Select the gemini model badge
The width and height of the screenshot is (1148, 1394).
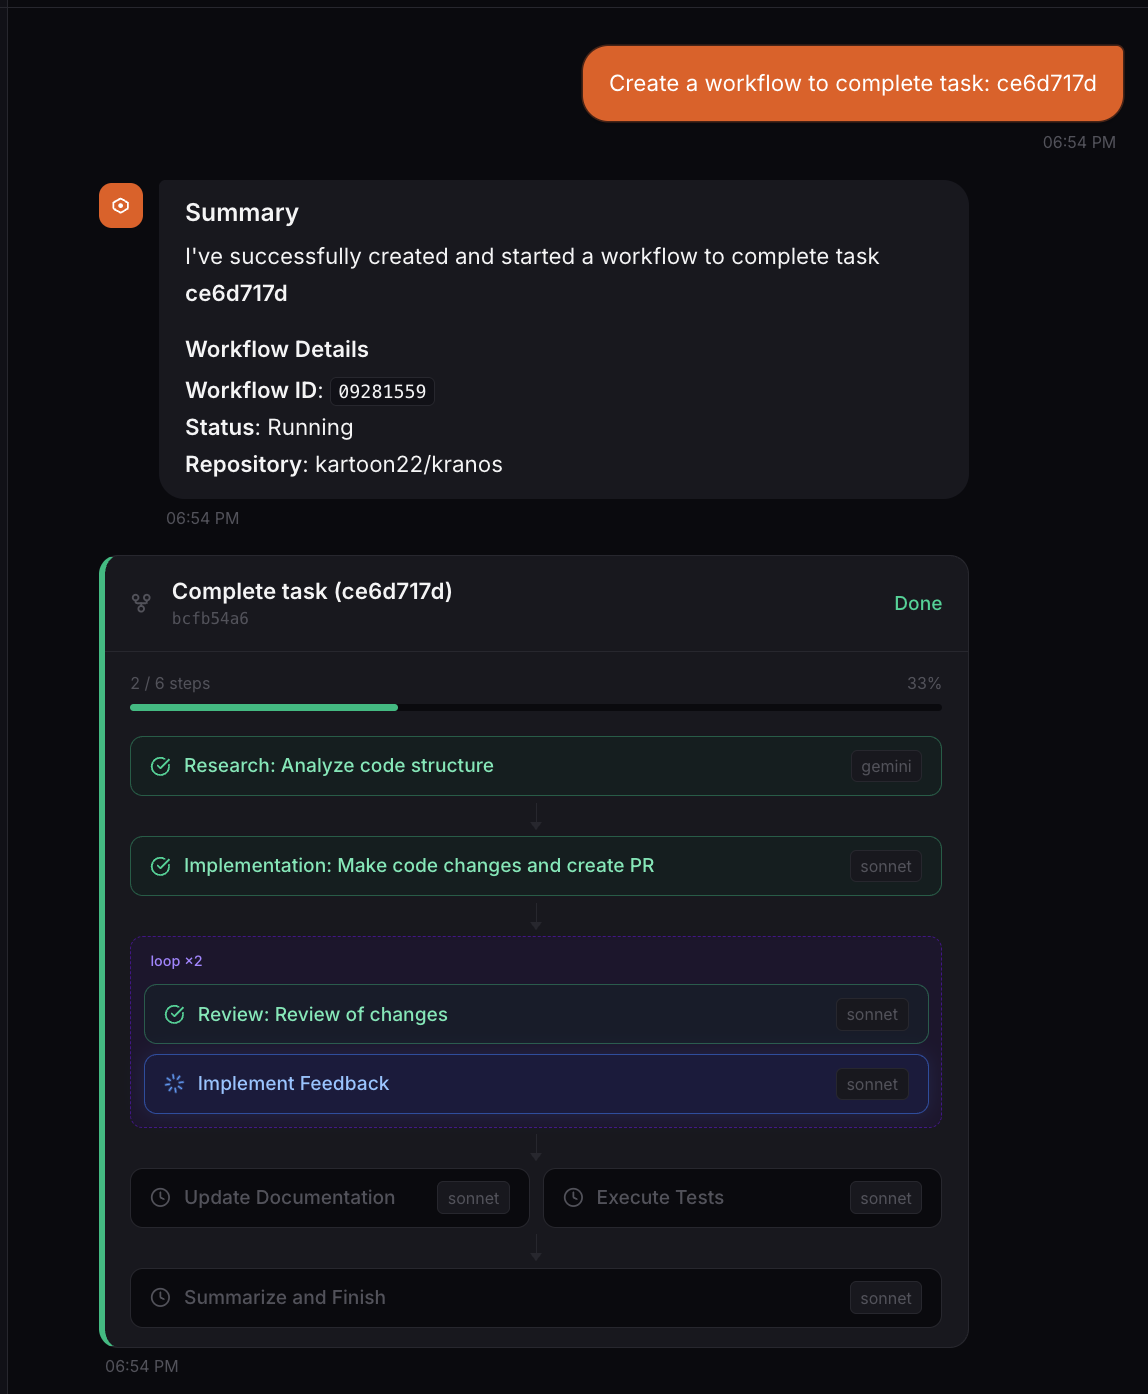pyautogui.click(x=886, y=766)
